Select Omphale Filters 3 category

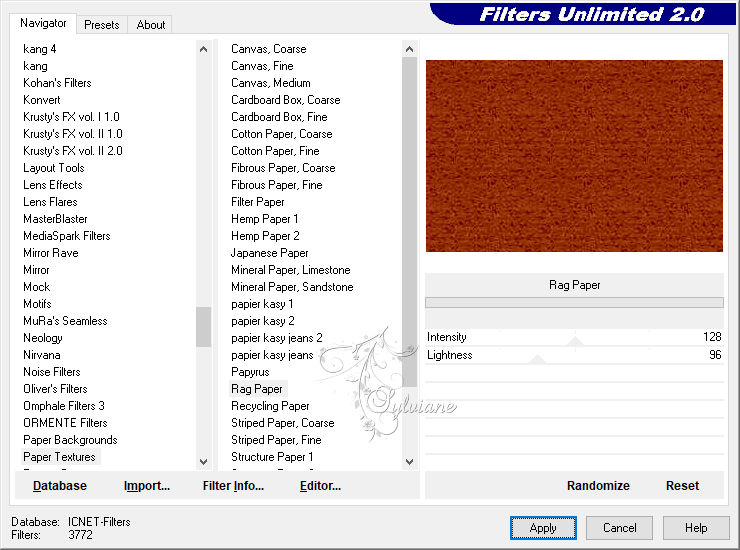click(x=64, y=406)
